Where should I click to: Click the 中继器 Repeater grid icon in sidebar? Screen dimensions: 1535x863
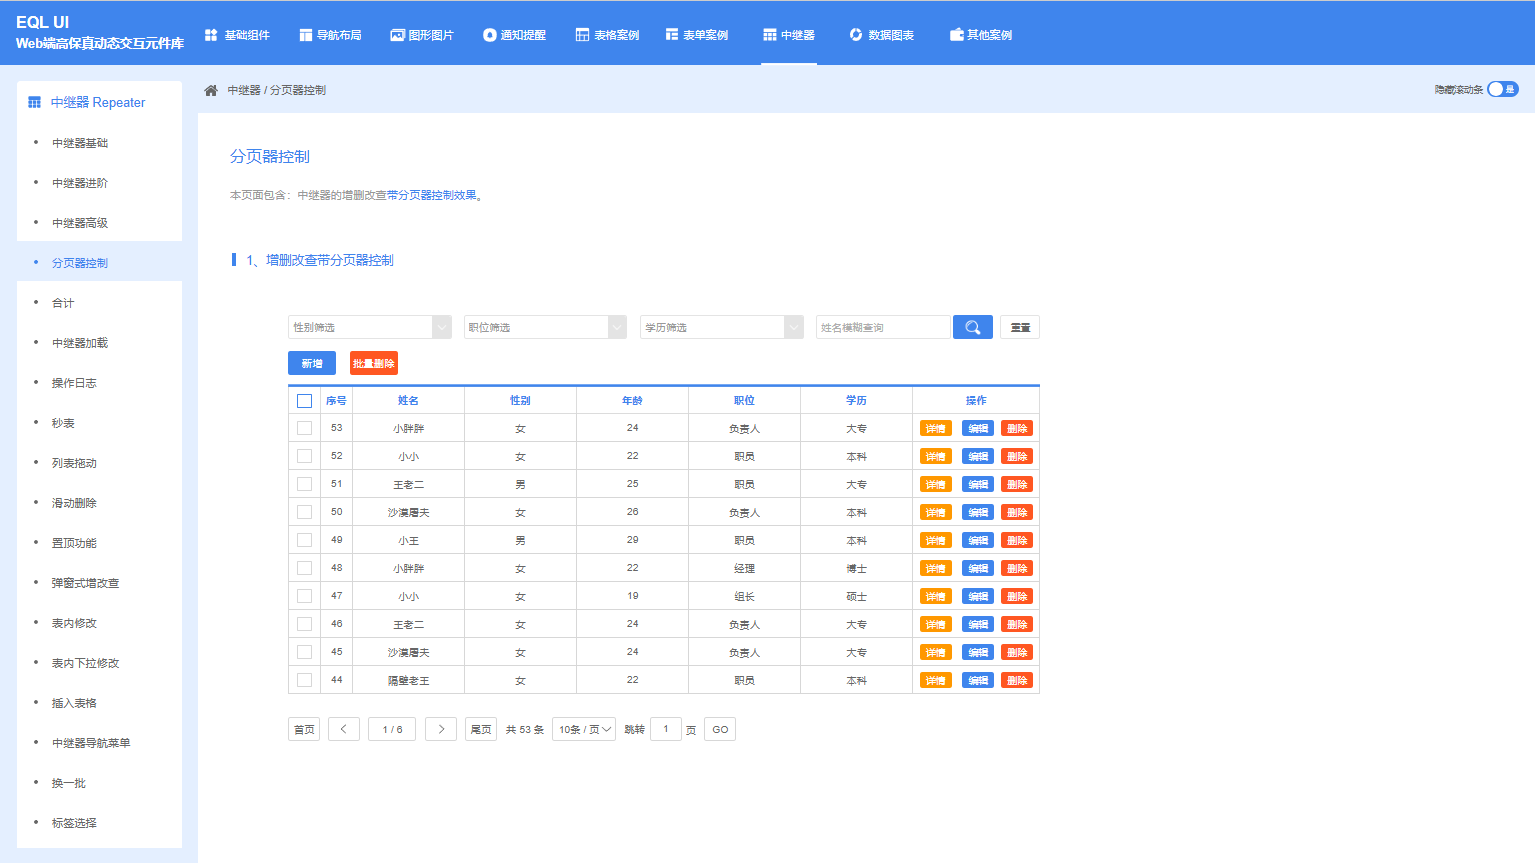(36, 101)
